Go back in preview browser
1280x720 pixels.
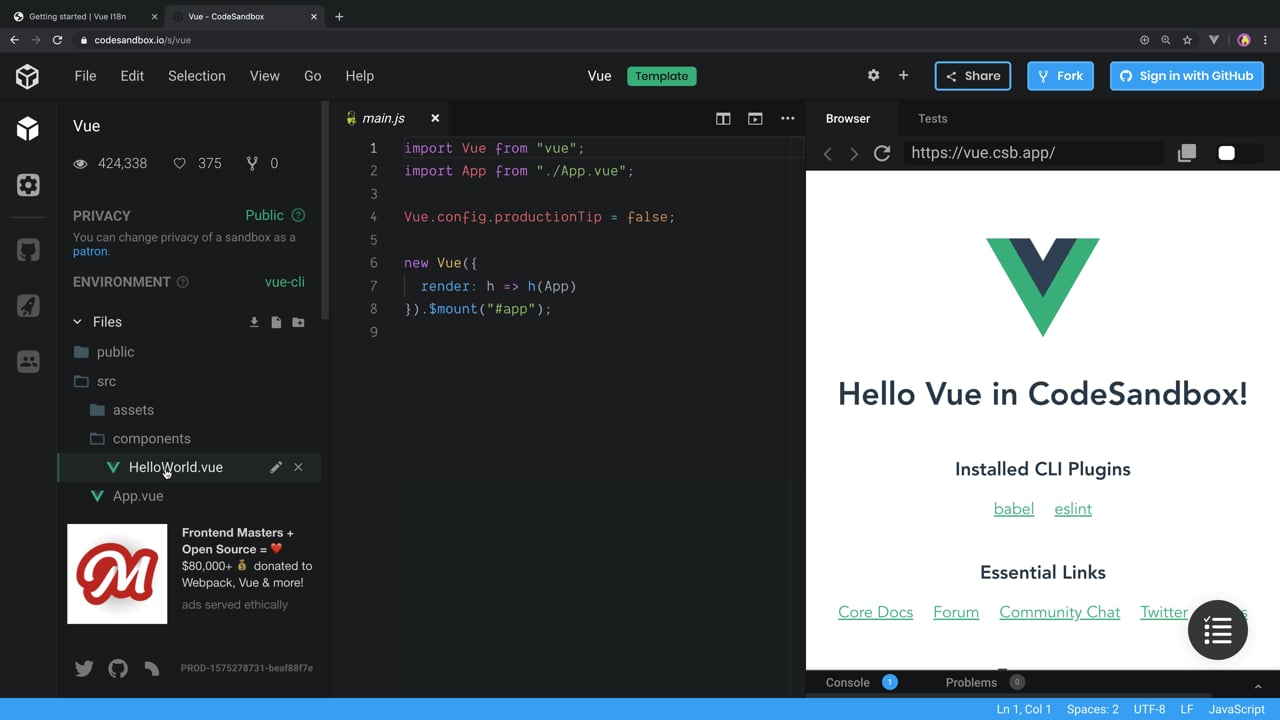click(x=827, y=153)
